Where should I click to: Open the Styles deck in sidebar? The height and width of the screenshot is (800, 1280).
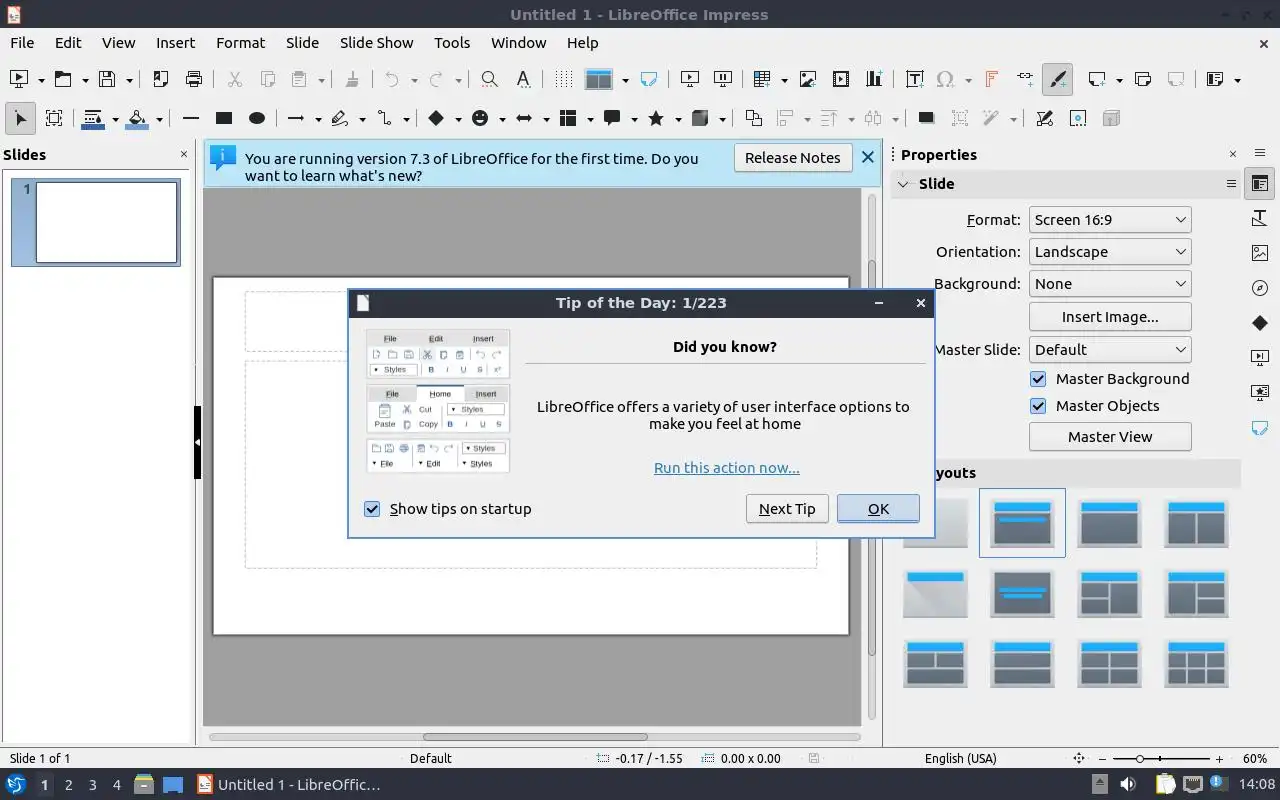1260,218
